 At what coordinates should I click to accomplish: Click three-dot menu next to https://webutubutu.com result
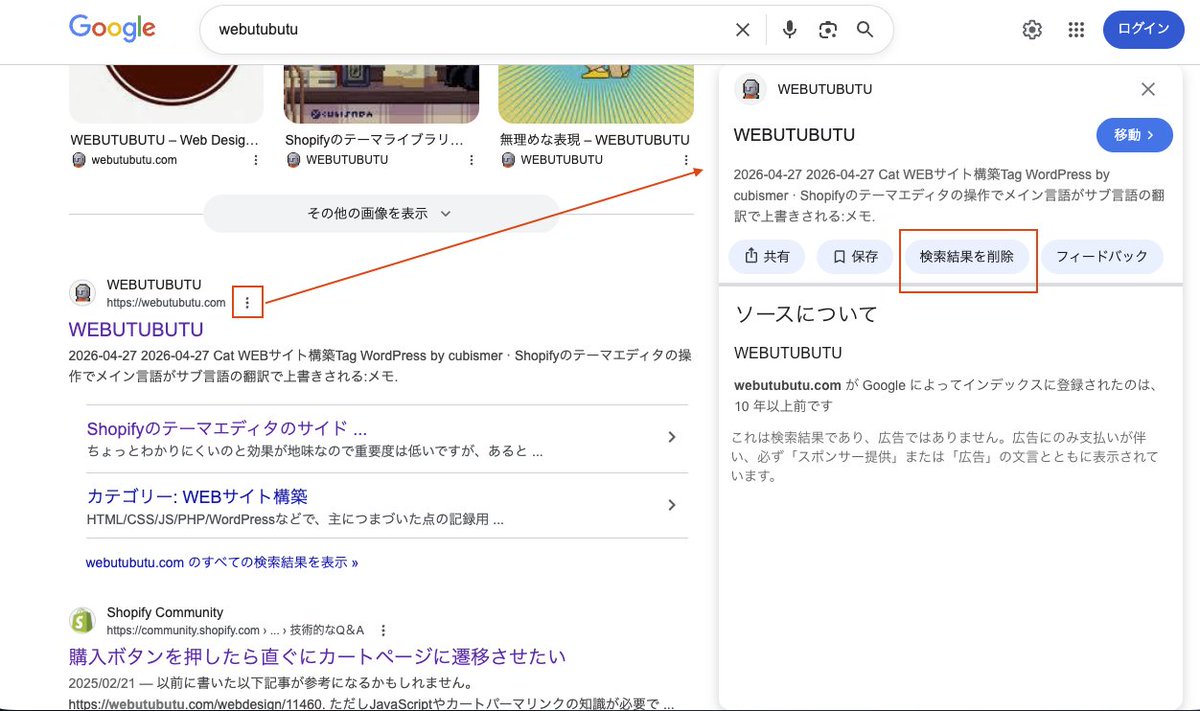coord(247,302)
